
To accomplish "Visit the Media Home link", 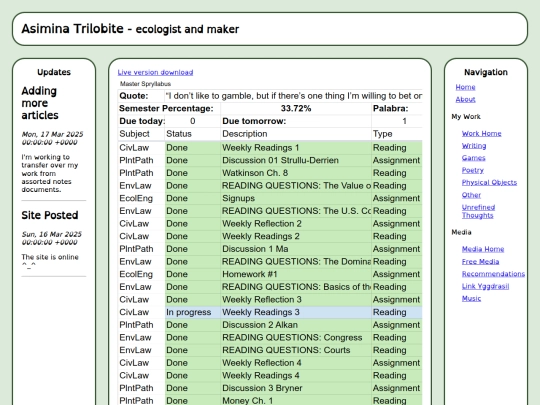I will [x=483, y=249].
